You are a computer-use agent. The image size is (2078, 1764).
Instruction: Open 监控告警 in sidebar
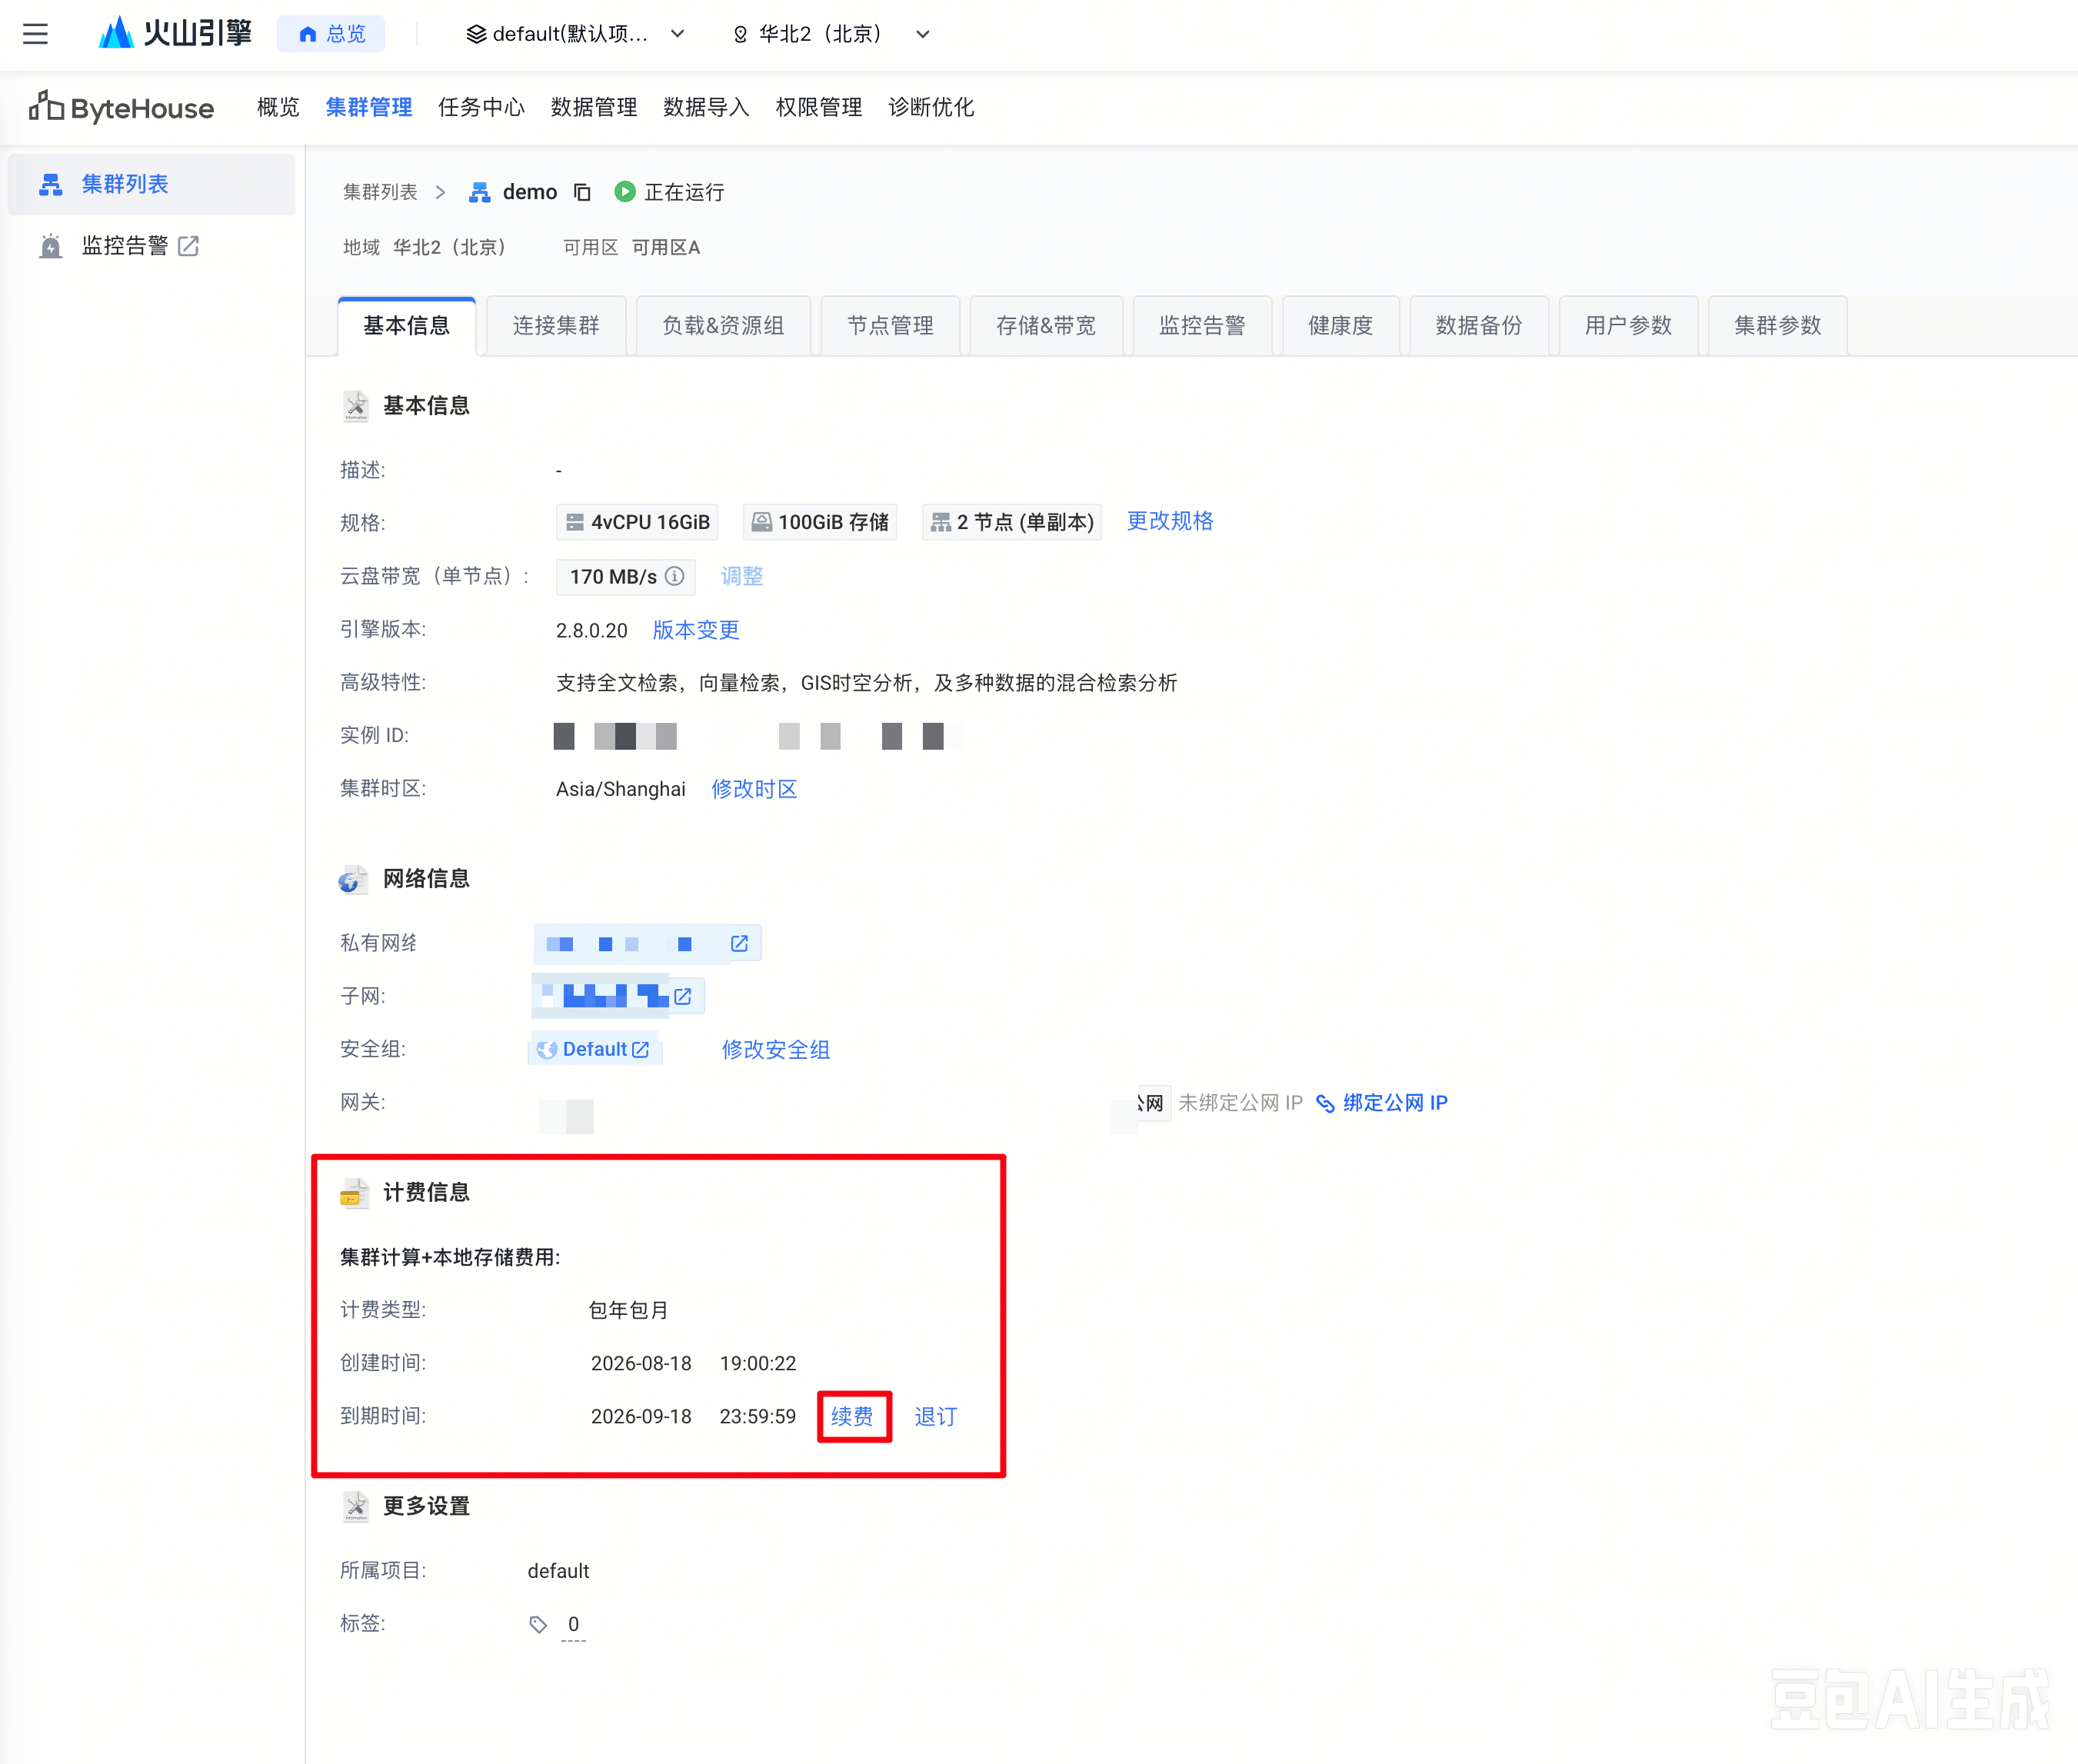[x=140, y=246]
